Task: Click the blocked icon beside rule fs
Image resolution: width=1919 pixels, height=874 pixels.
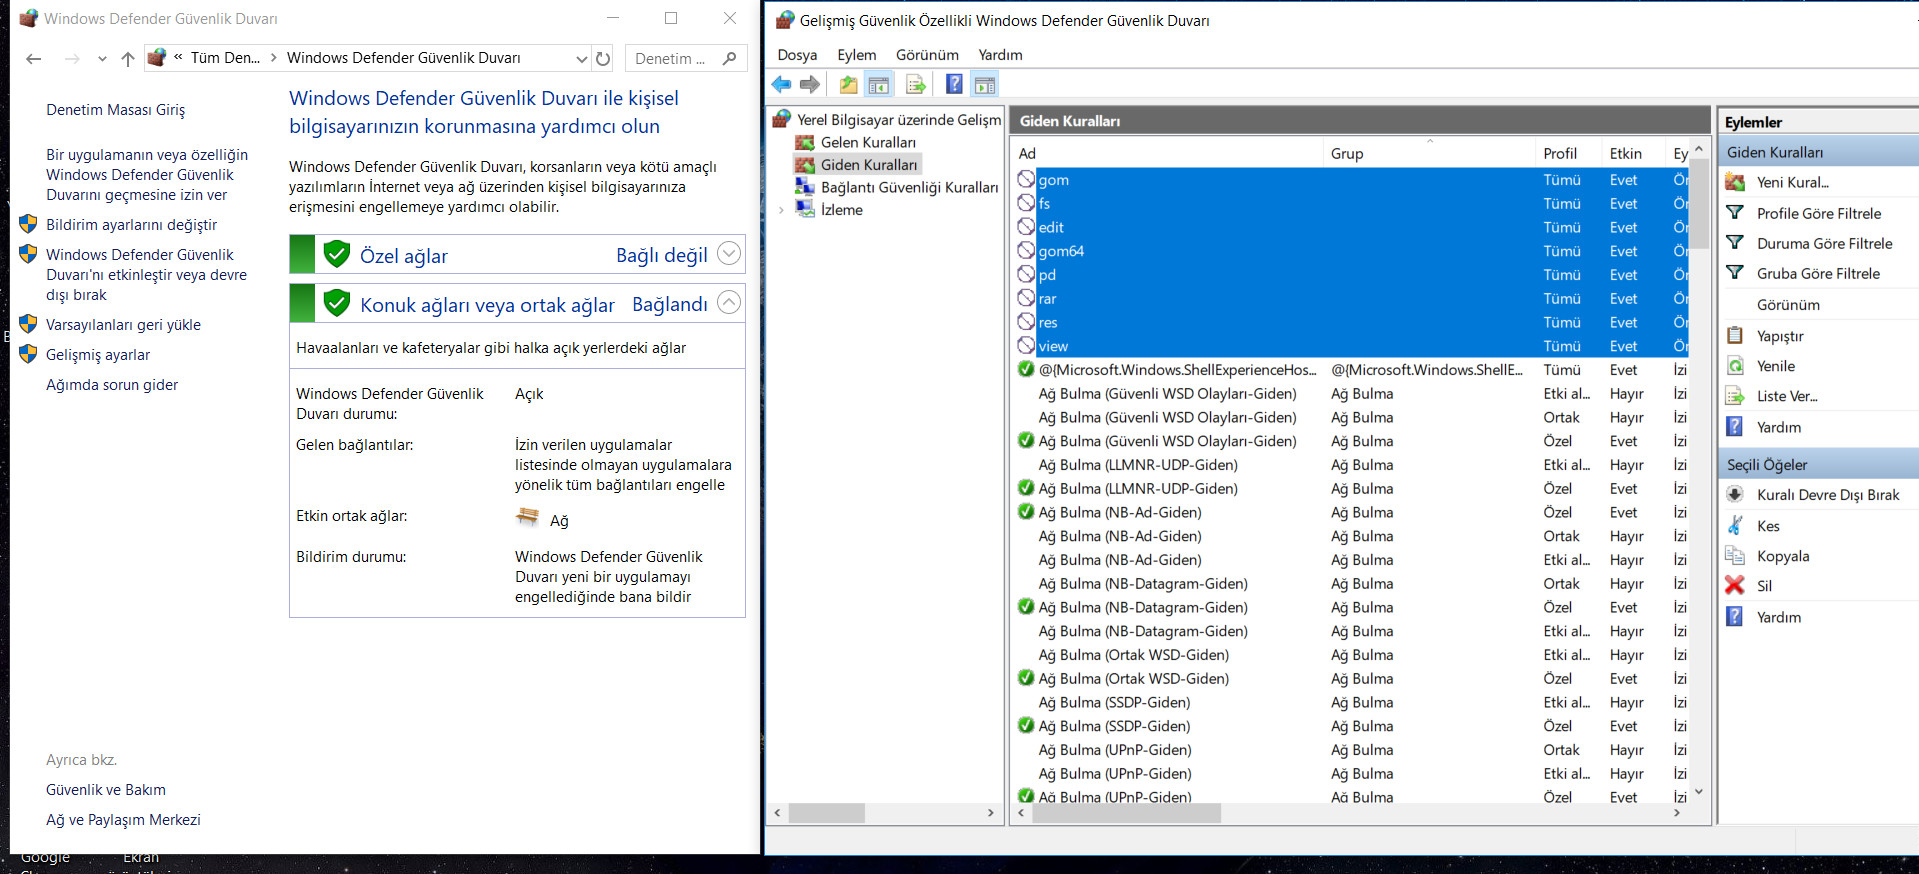Action: (1026, 203)
